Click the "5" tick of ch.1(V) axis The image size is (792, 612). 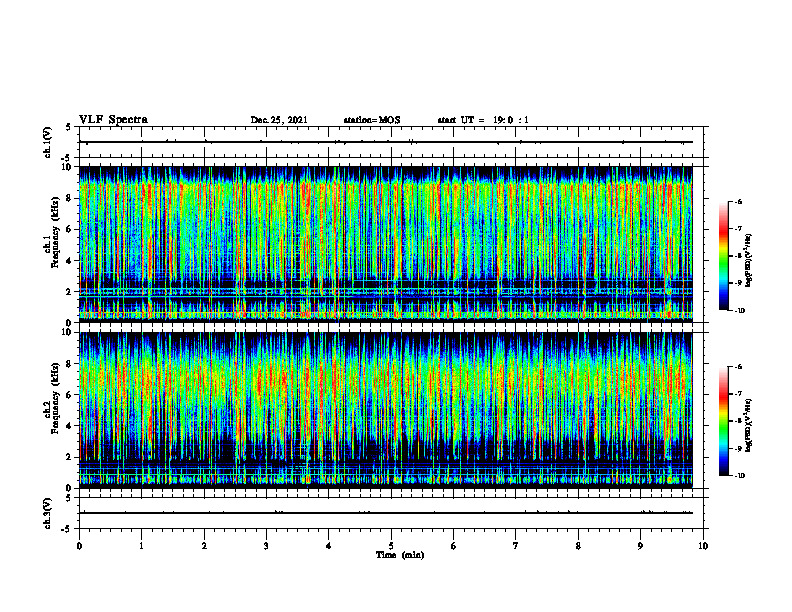(69, 127)
